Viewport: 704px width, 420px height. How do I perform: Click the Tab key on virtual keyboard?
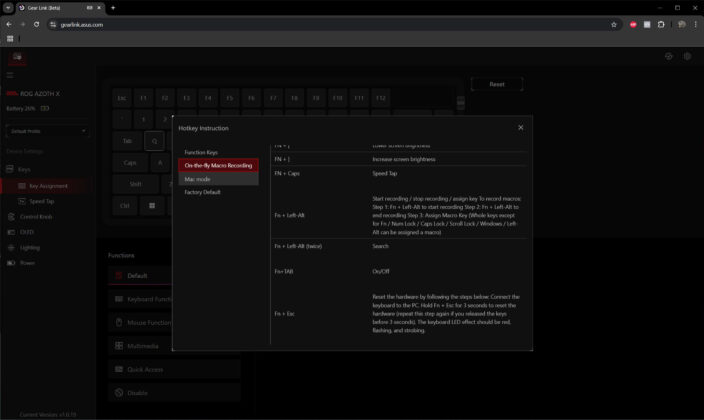pos(128,141)
